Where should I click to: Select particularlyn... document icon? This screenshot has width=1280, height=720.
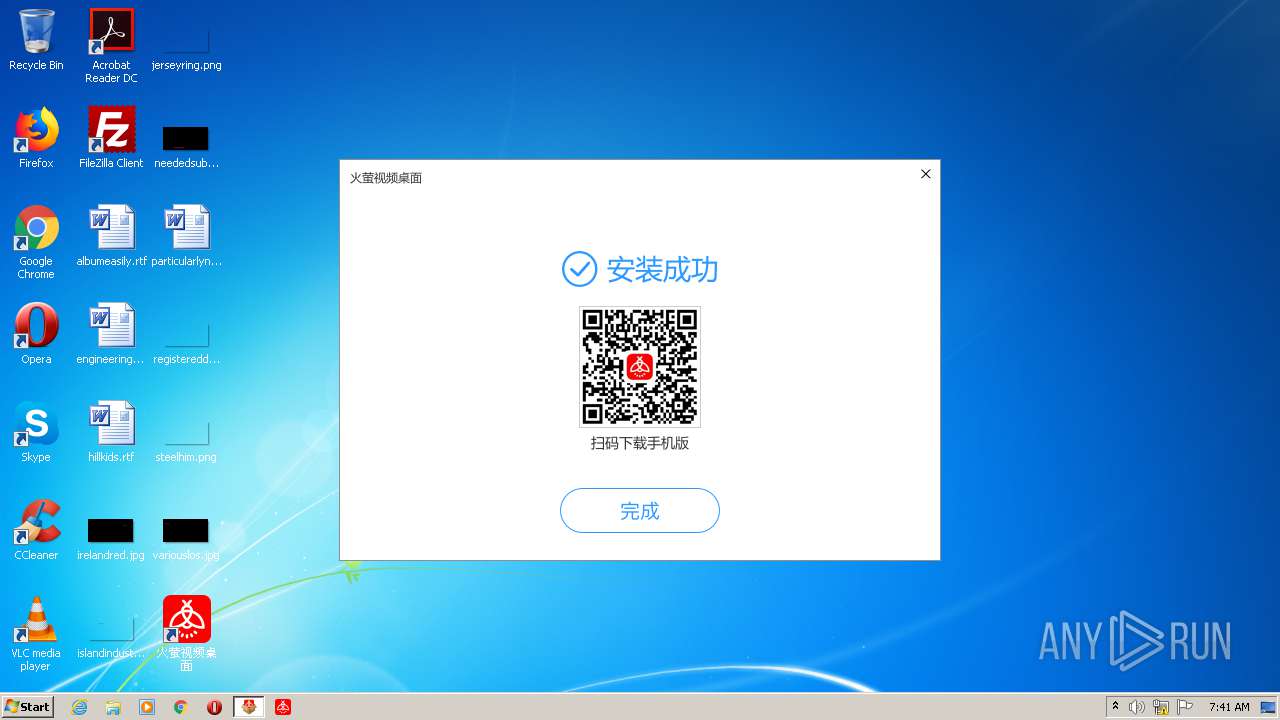[x=186, y=236]
